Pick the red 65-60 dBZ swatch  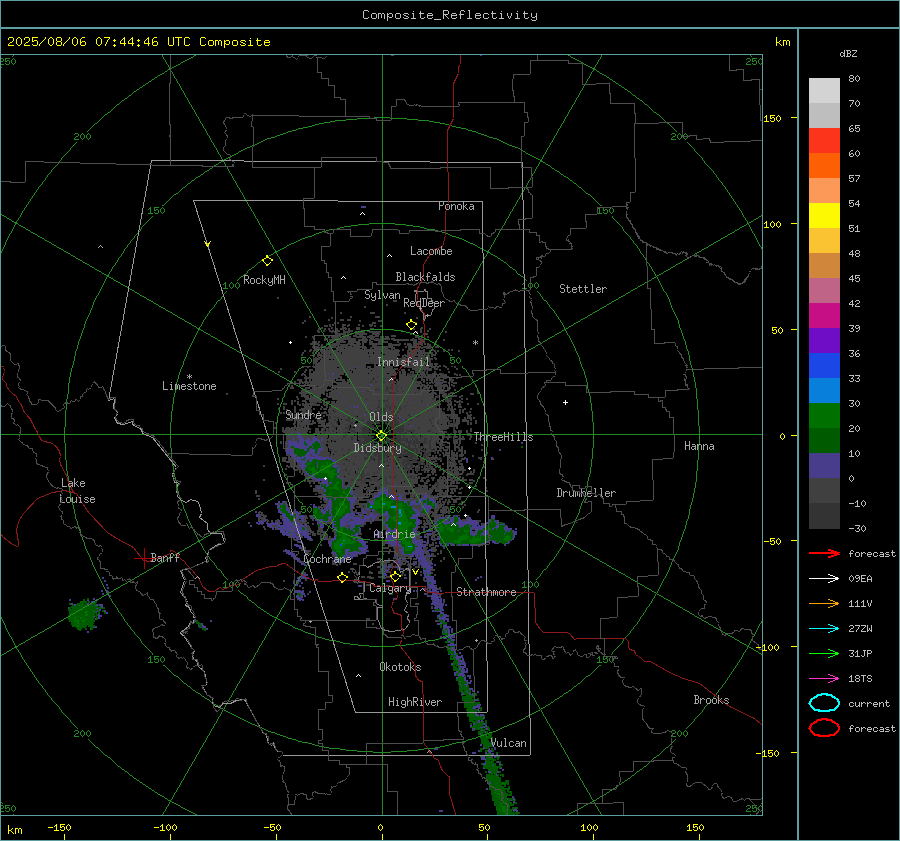pyautogui.click(x=824, y=140)
